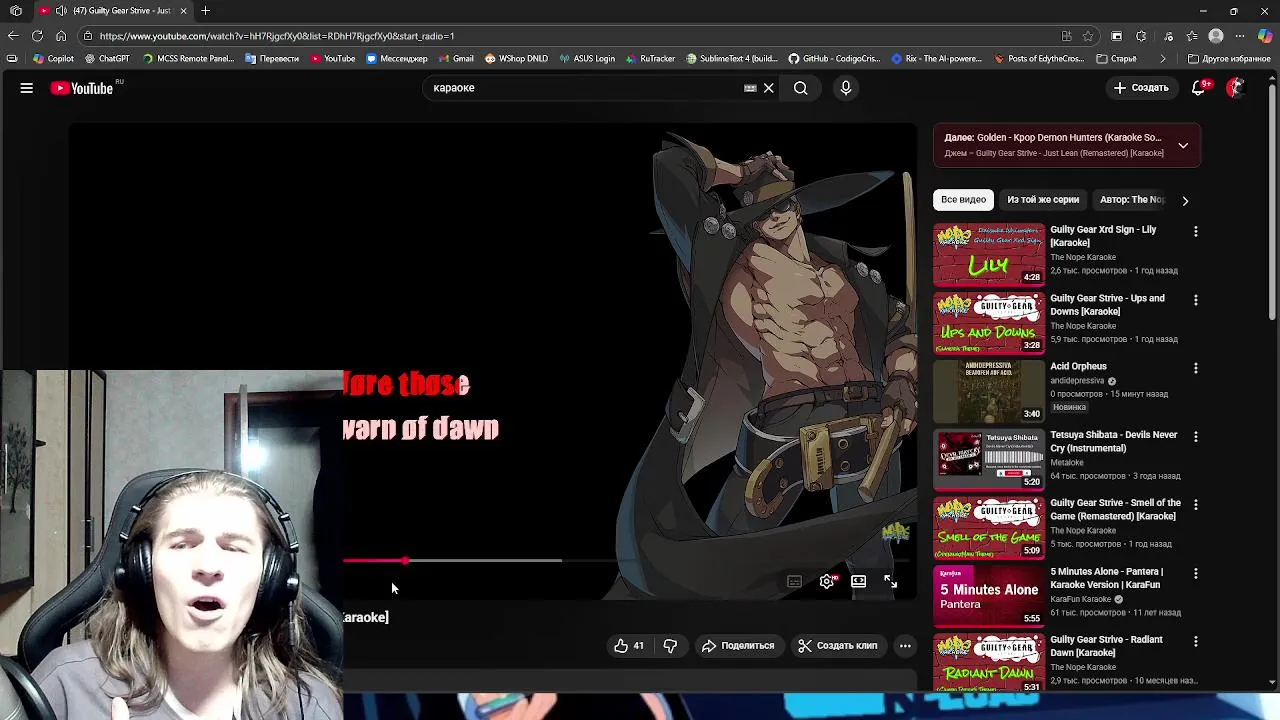Dislike the video with thumbs down
The width and height of the screenshot is (1280, 720).
point(670,646)
